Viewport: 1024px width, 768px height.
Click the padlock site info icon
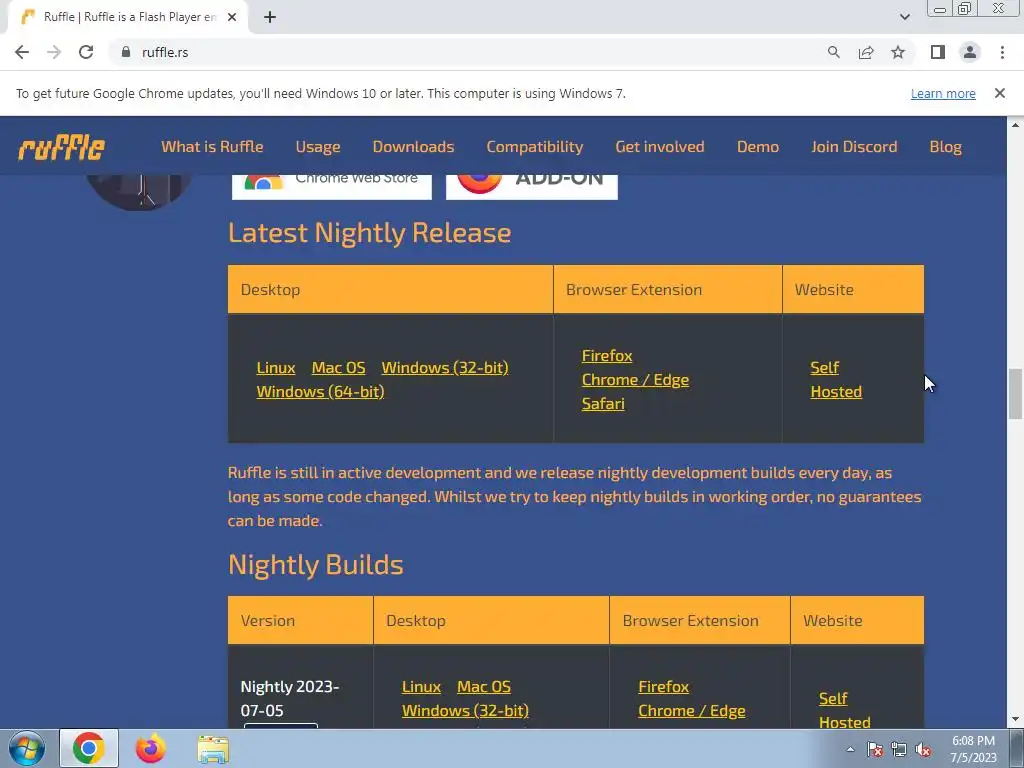click(126, 52)
